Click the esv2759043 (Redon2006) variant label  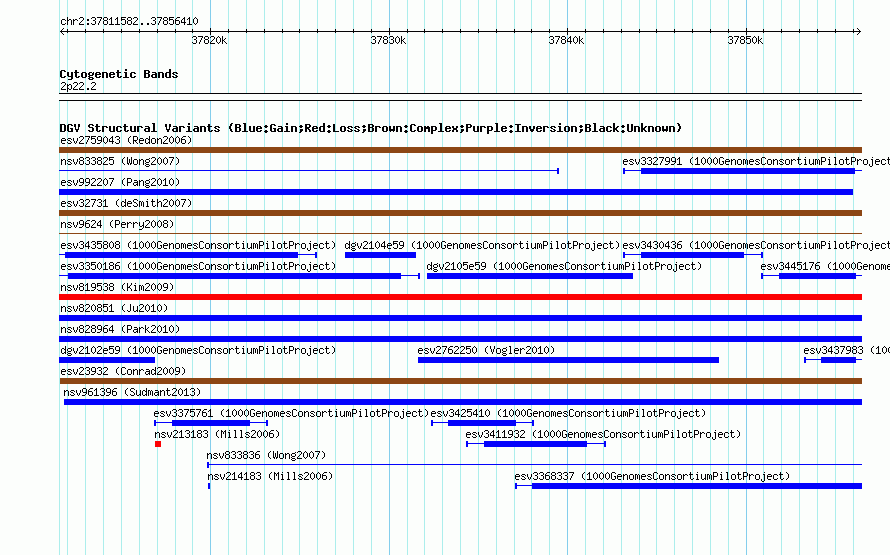coord(126,140)
